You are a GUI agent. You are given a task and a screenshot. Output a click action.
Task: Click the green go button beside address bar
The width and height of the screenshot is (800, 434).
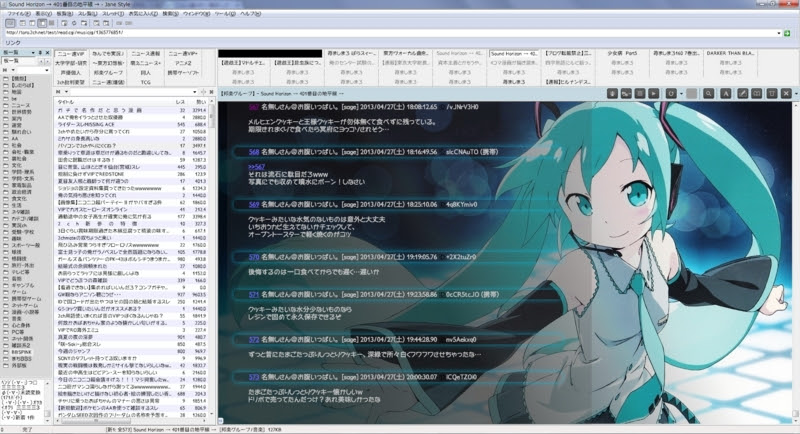tap(787, 33)
